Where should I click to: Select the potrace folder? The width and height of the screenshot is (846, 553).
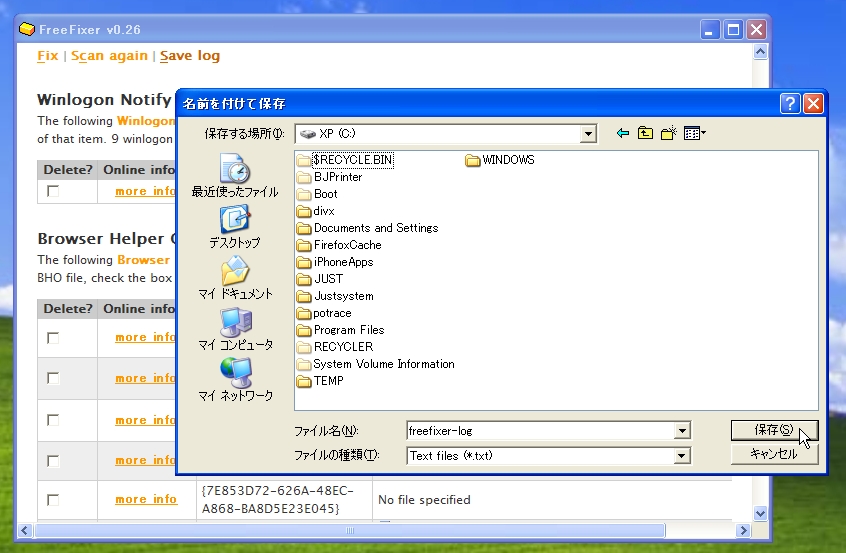point(324,313)
